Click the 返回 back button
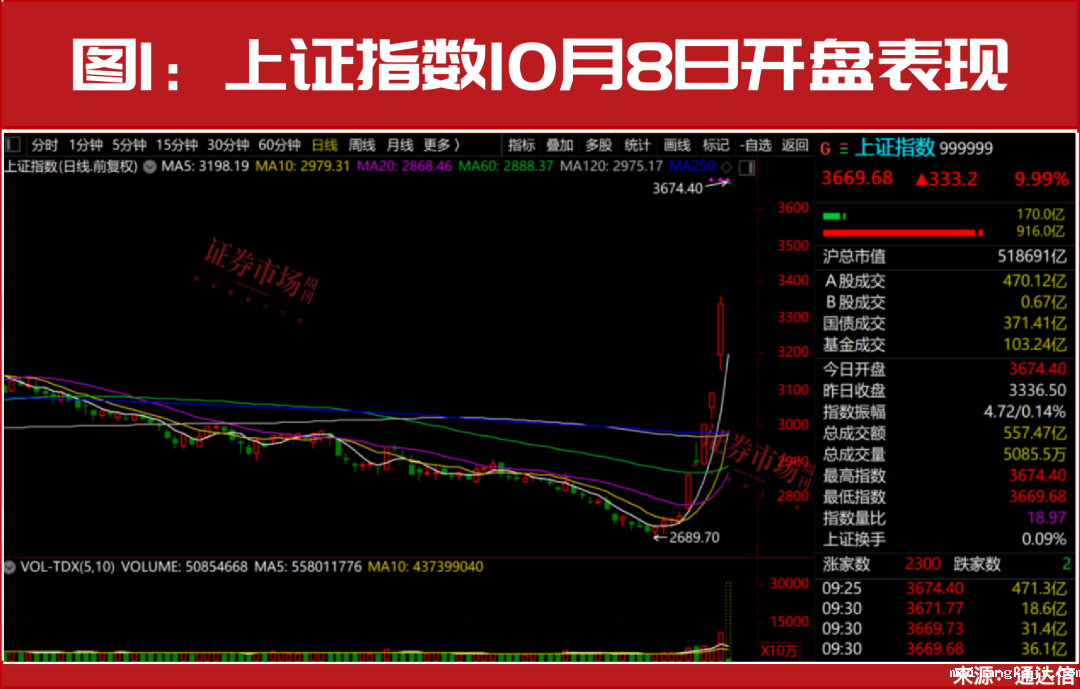The width and height of the screenshot is (1080, 689). [x=795, y=145]
